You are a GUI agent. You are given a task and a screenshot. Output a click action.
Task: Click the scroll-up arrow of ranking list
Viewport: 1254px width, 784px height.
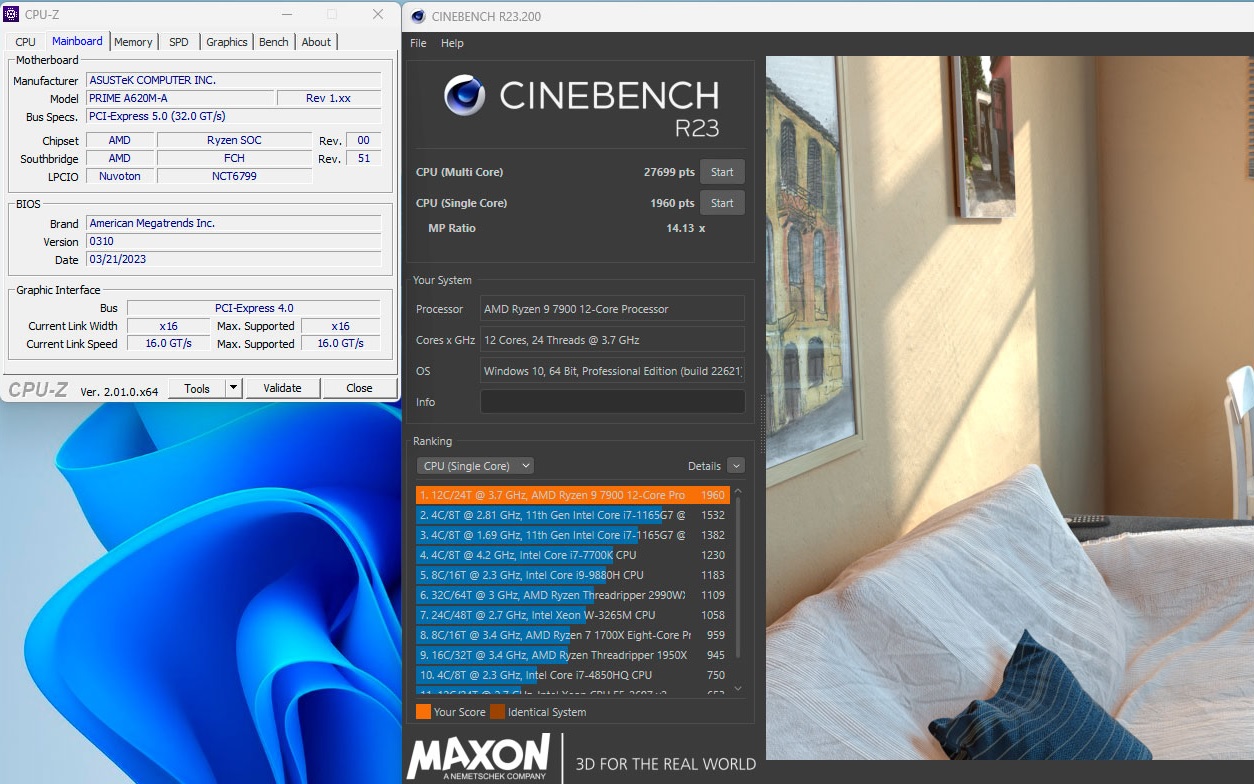(x=738, y=492)
